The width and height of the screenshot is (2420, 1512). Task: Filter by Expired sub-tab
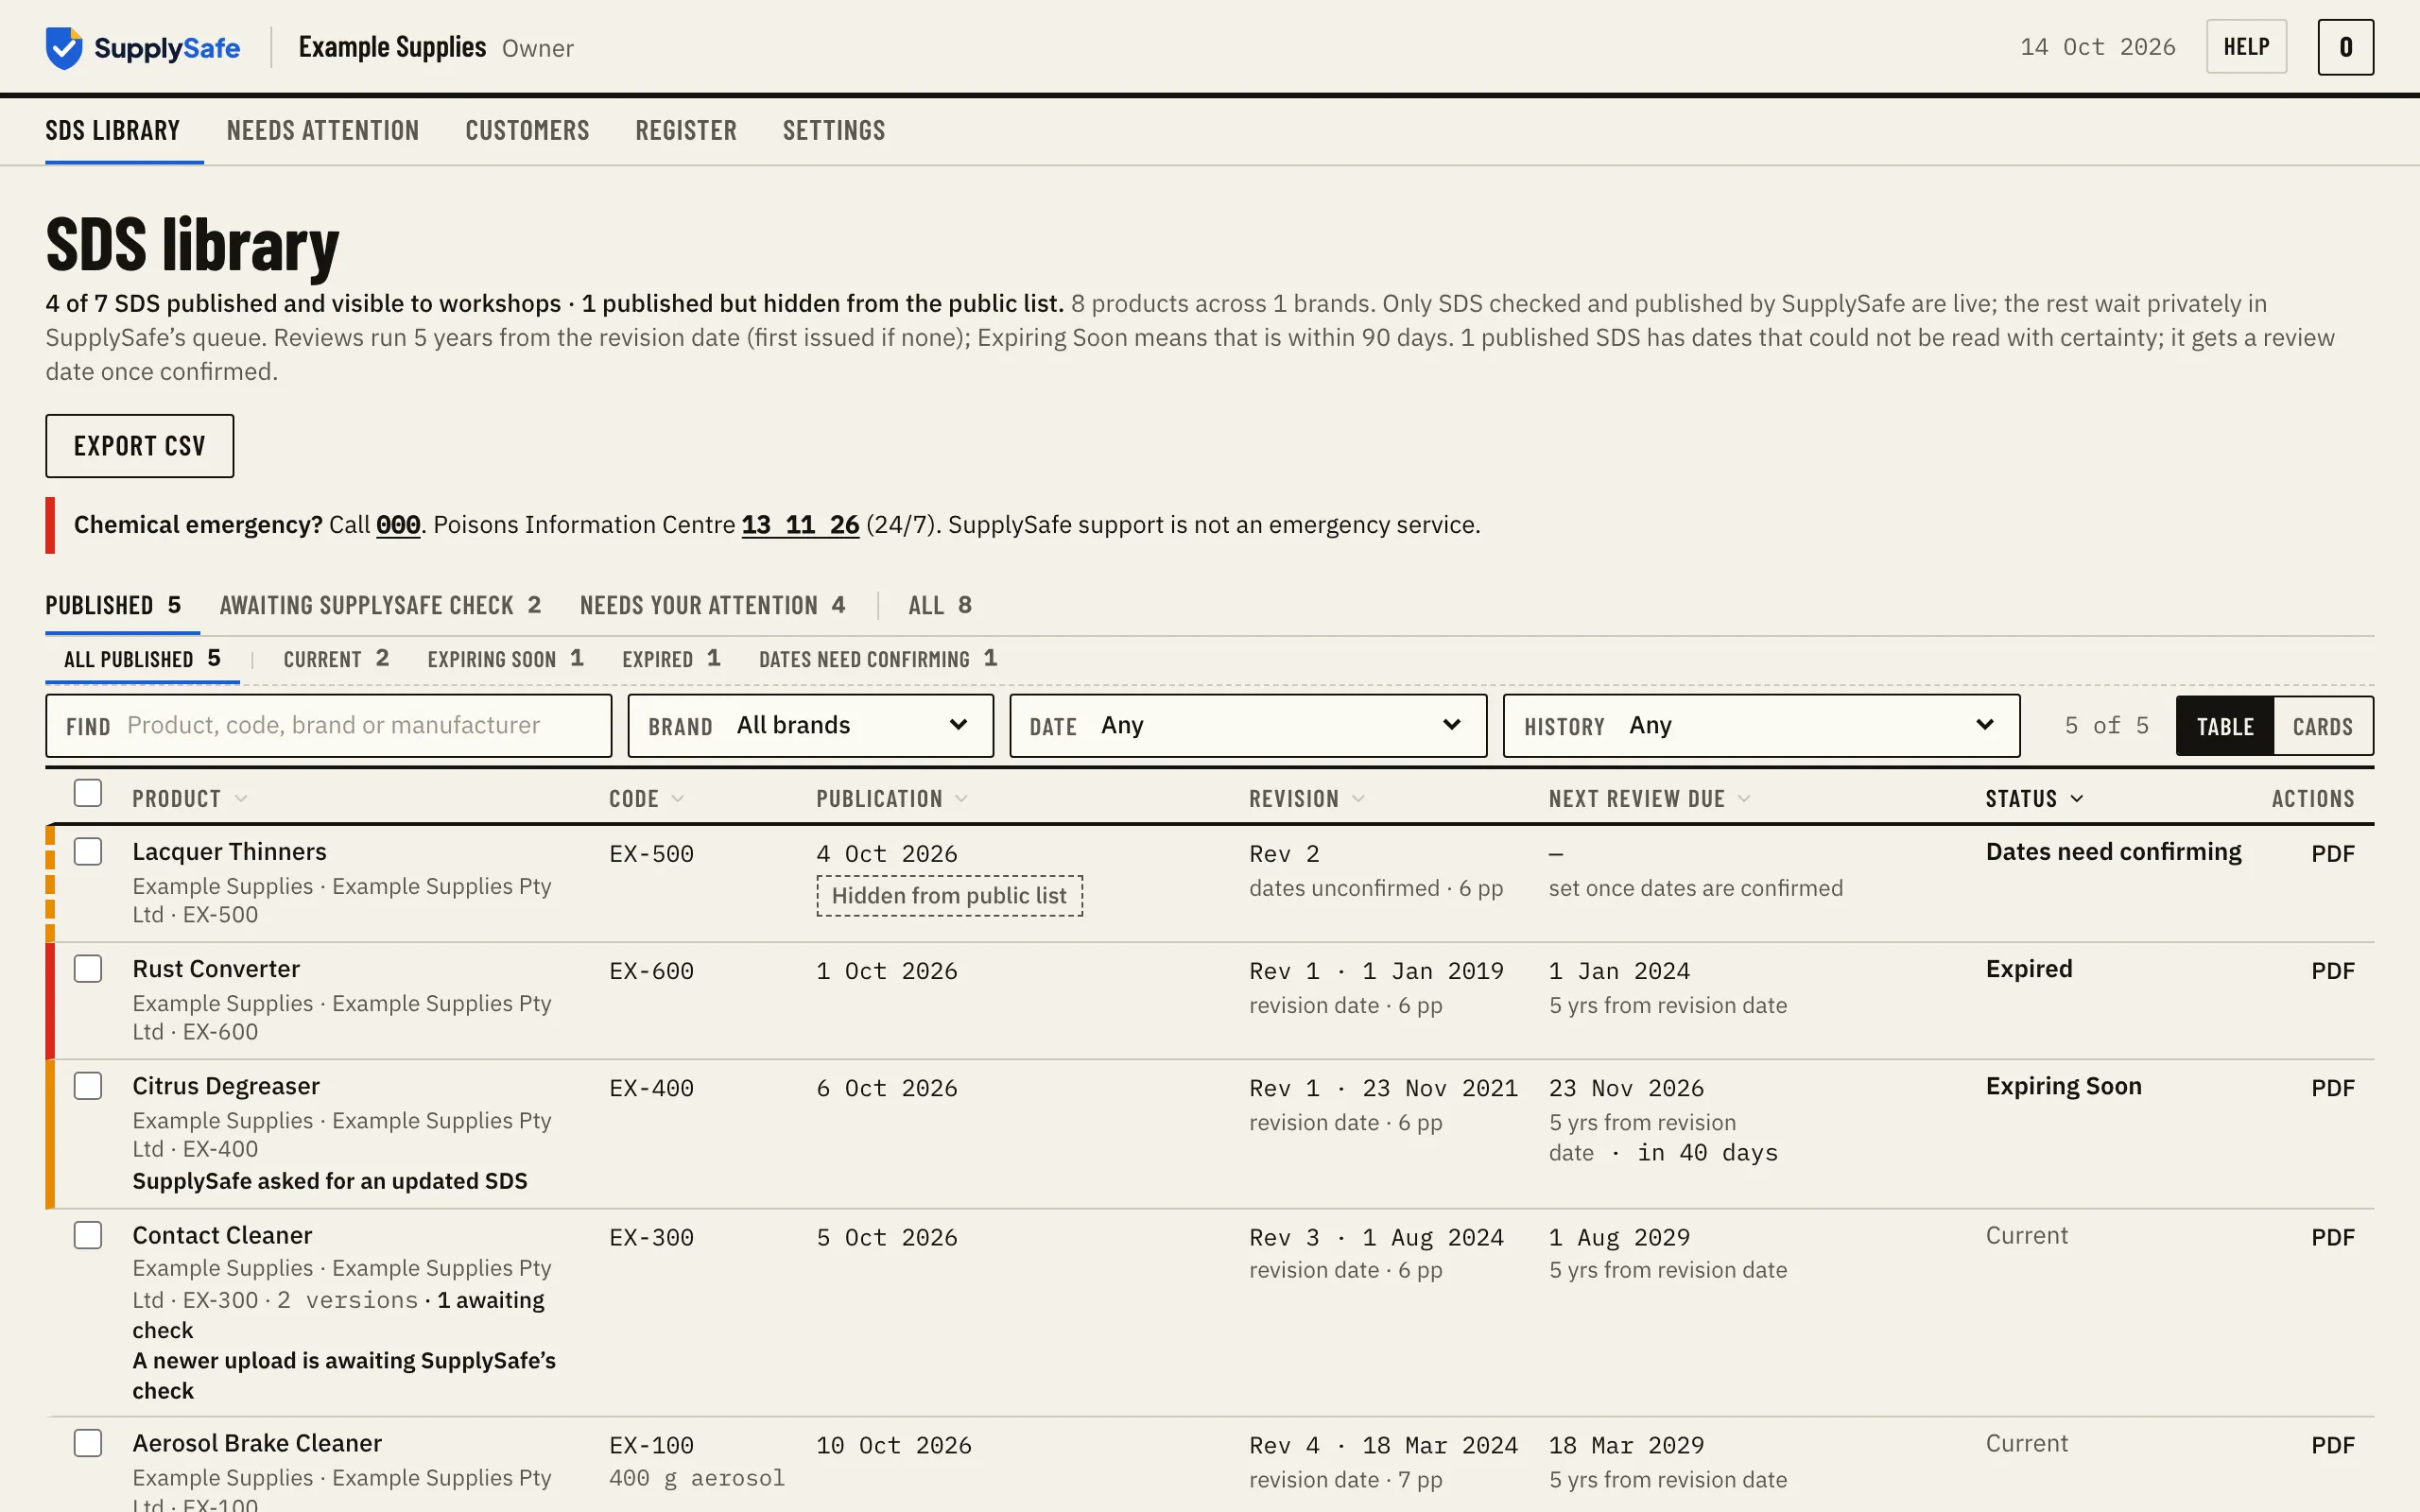coord(671,659)
